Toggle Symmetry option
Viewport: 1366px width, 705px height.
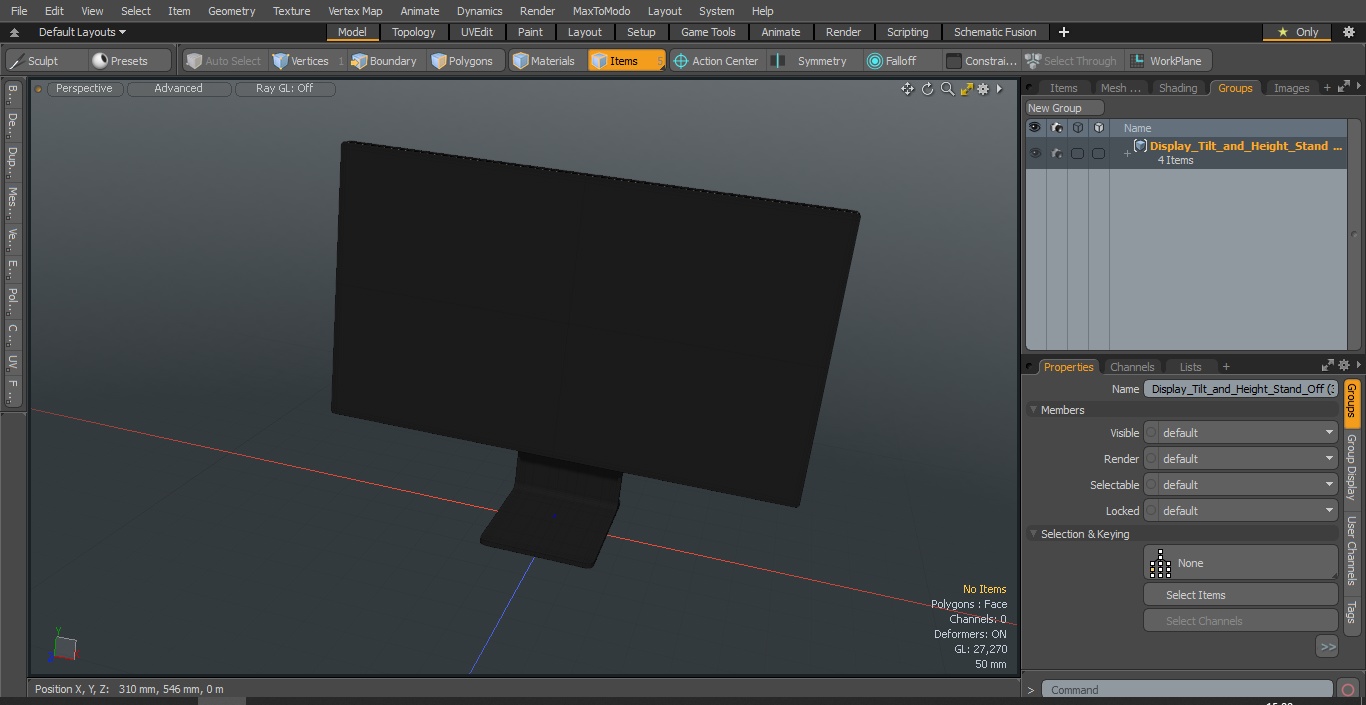[812, 61]
